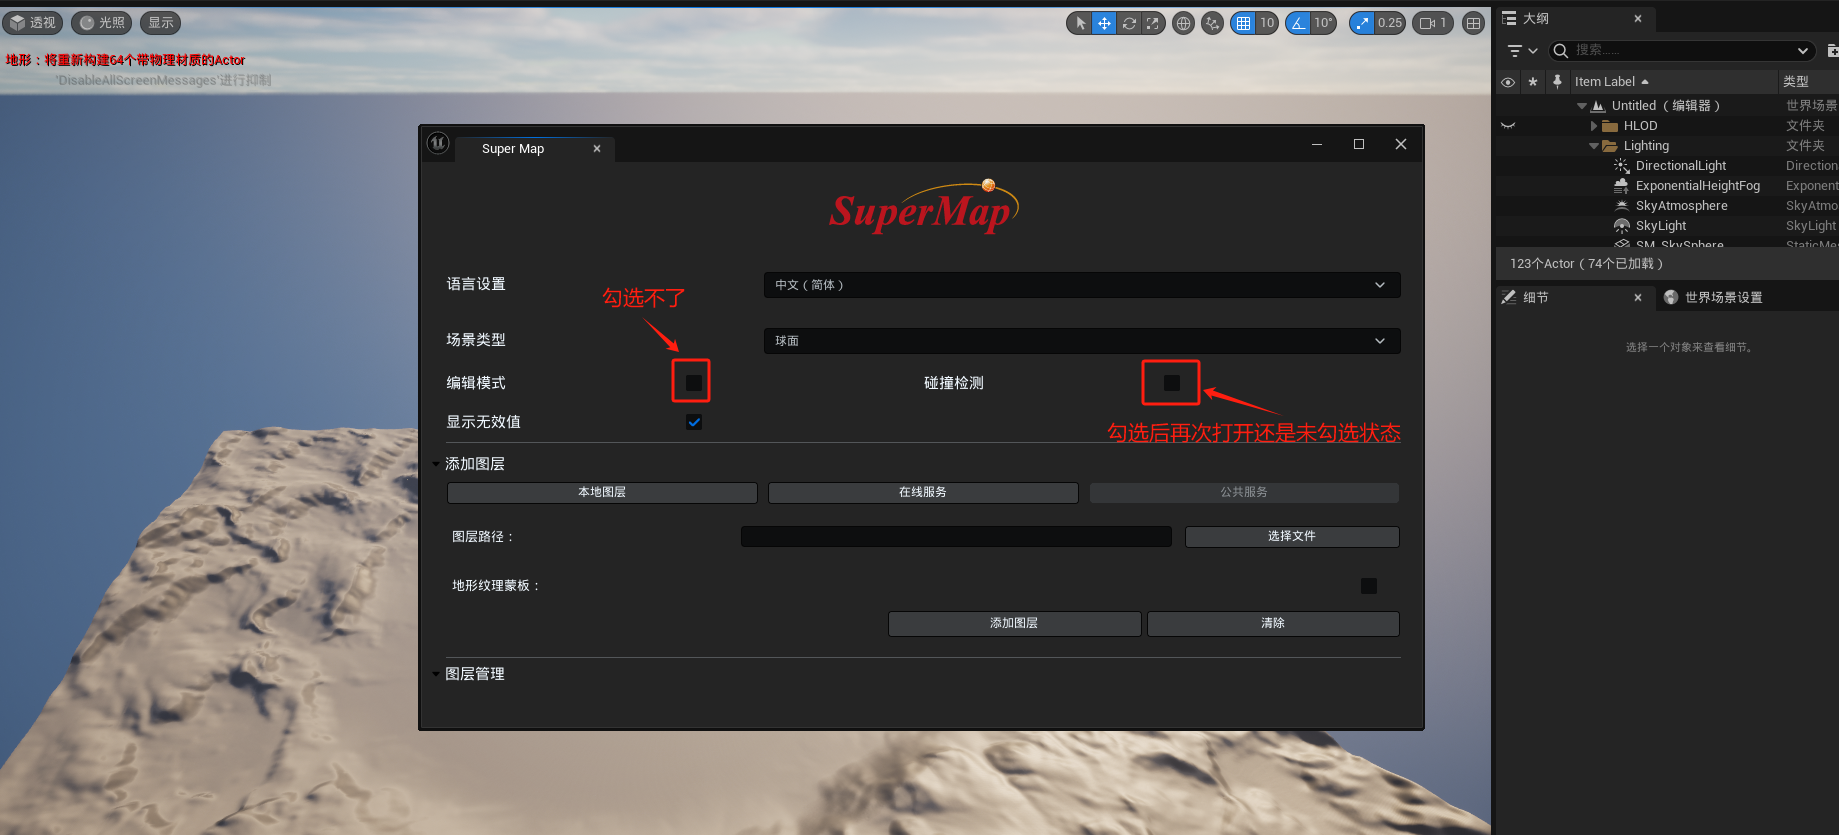
Task: Choose the Translate move gizmo tool
Action: point(1104,23)
